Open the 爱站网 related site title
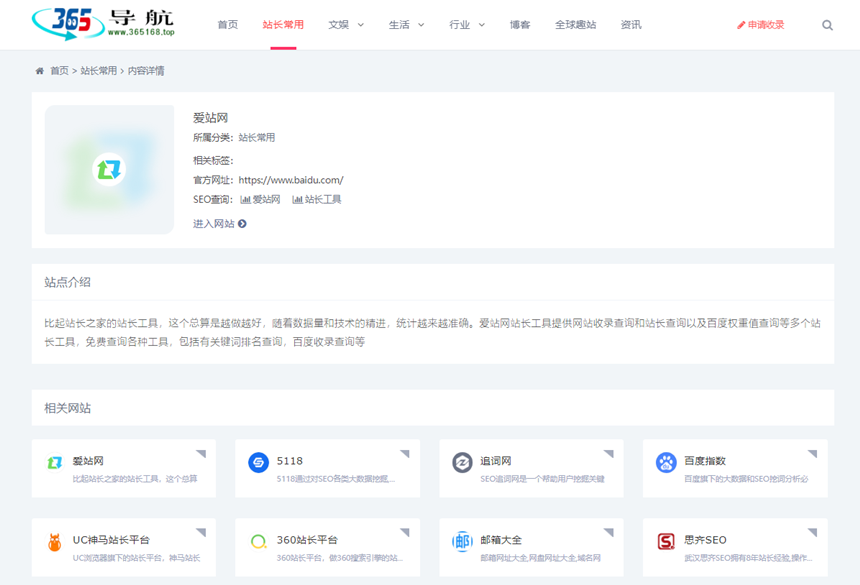This screenshot has height=585, width=860. pyautogui.click(x=88, y=461)
